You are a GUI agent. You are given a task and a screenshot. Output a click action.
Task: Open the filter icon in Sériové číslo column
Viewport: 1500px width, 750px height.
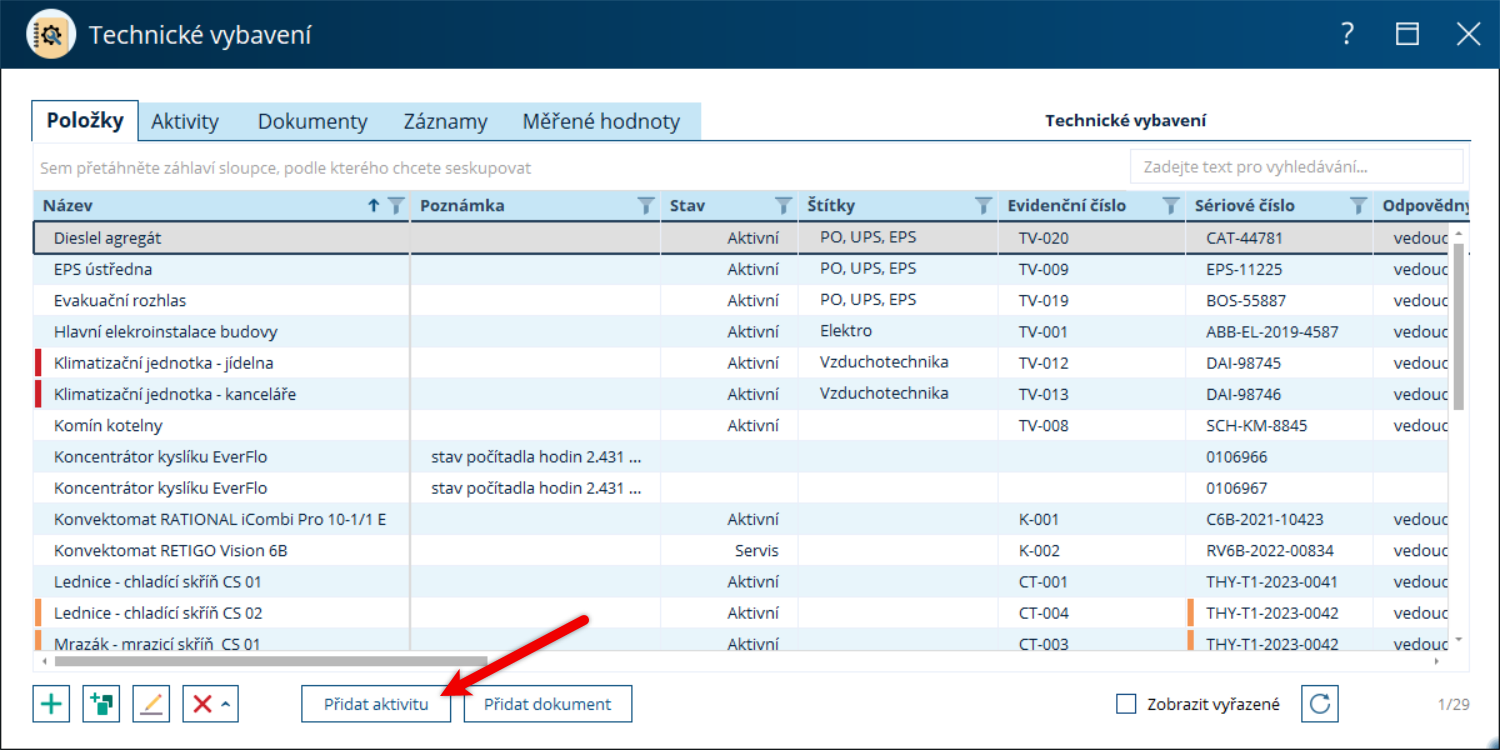tap(1358, 206)
